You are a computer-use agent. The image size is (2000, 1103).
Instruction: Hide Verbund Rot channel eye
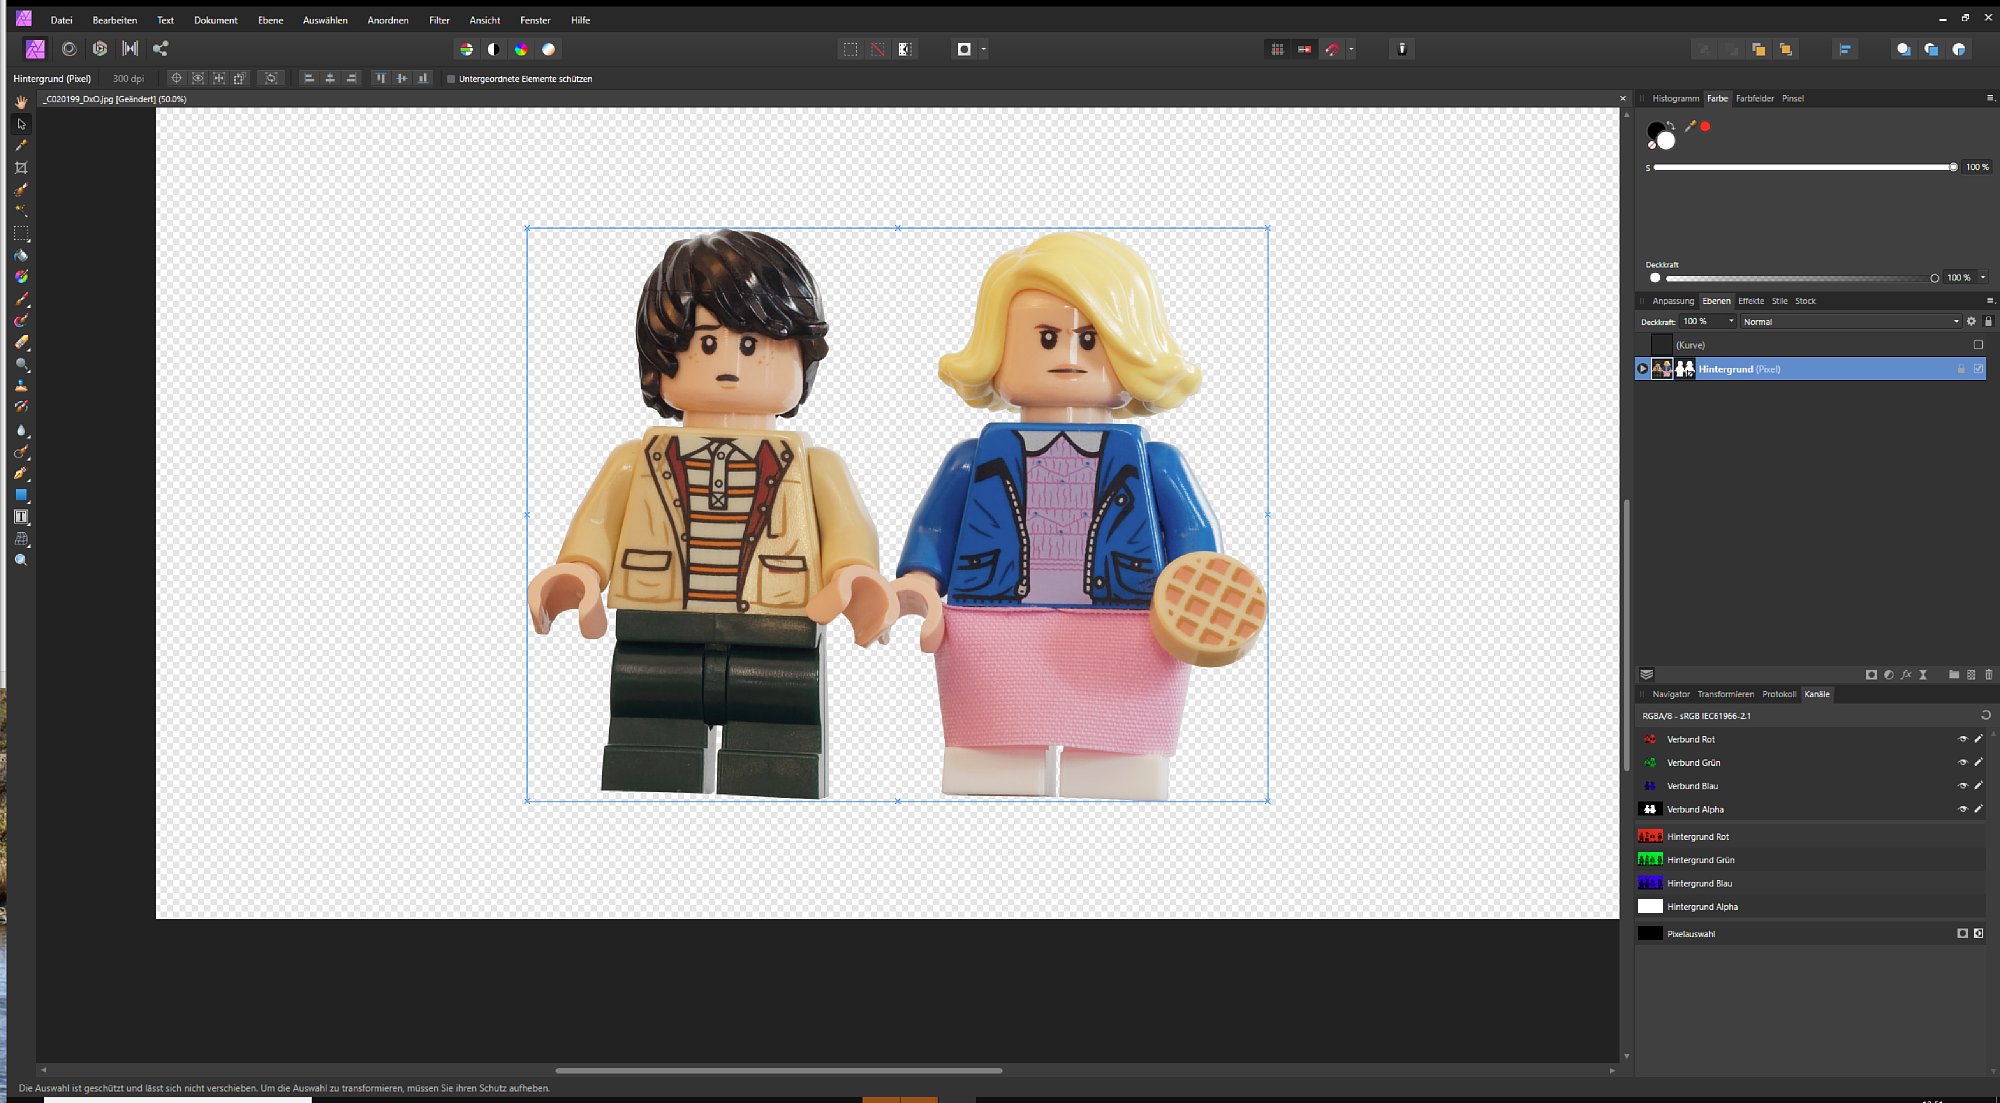[x=1962, y=740]
